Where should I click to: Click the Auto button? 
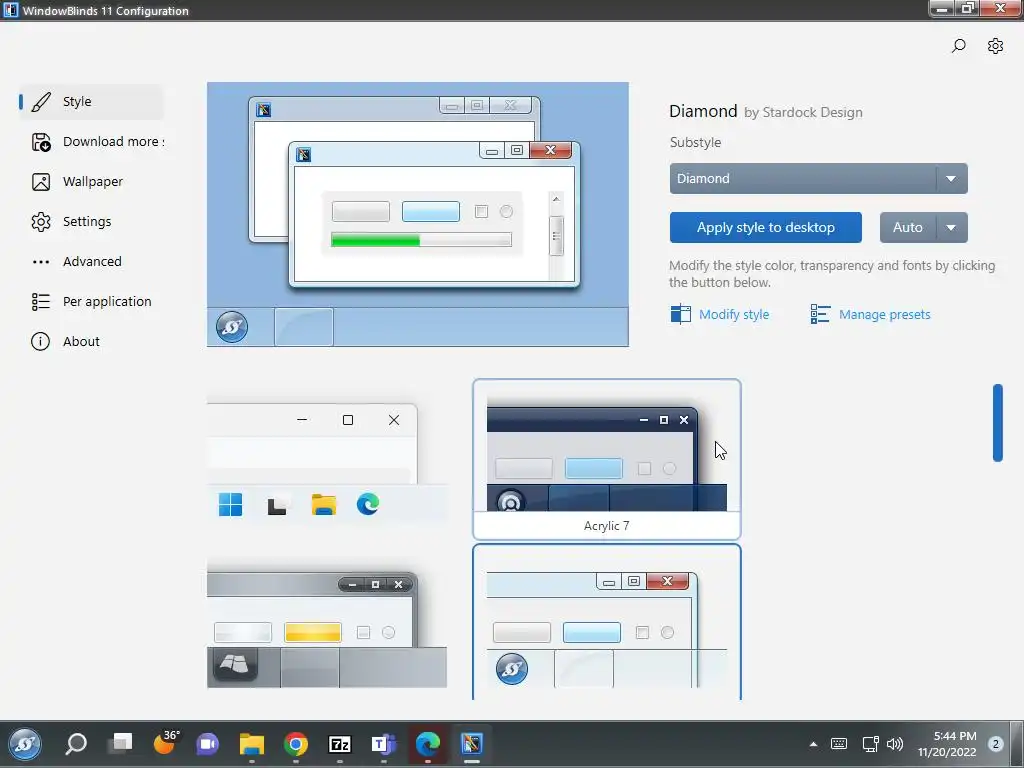tap(908, 227)
